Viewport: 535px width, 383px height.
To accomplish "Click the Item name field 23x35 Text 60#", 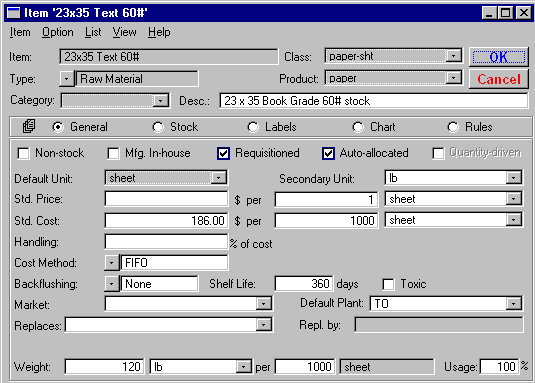I will pyautogui.click(x=169, y=57).
